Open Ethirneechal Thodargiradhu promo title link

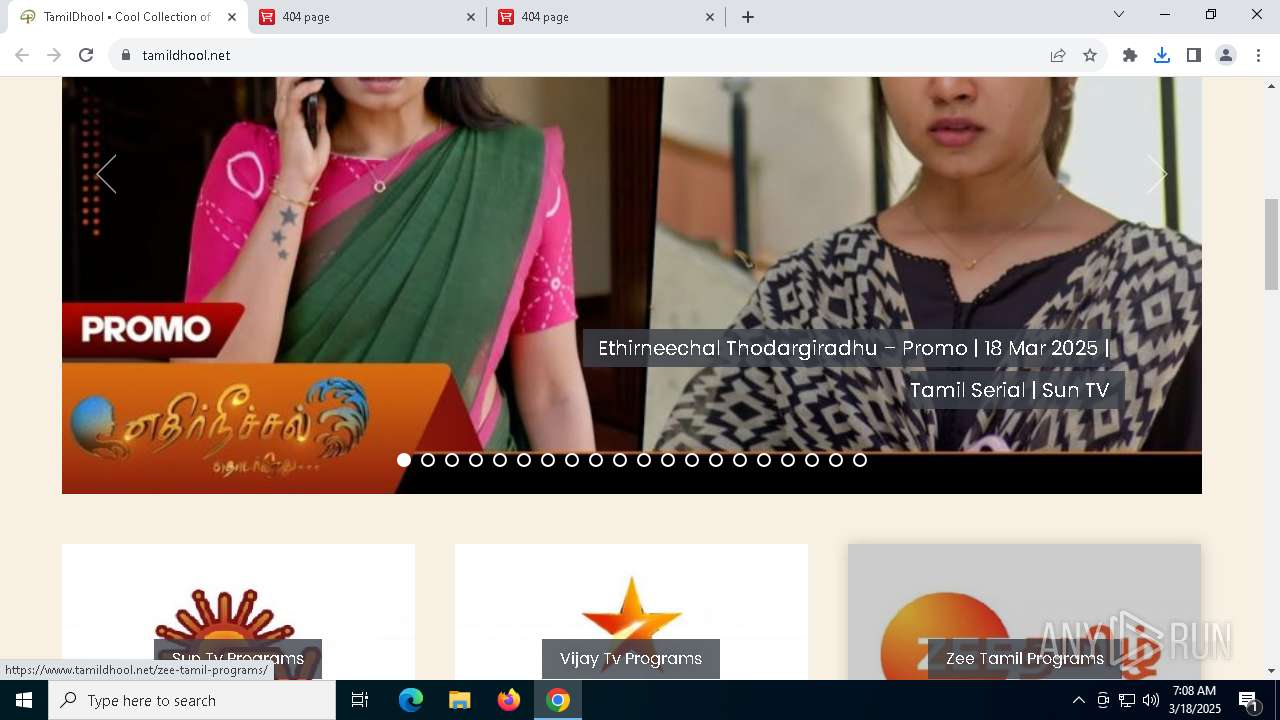854,369
